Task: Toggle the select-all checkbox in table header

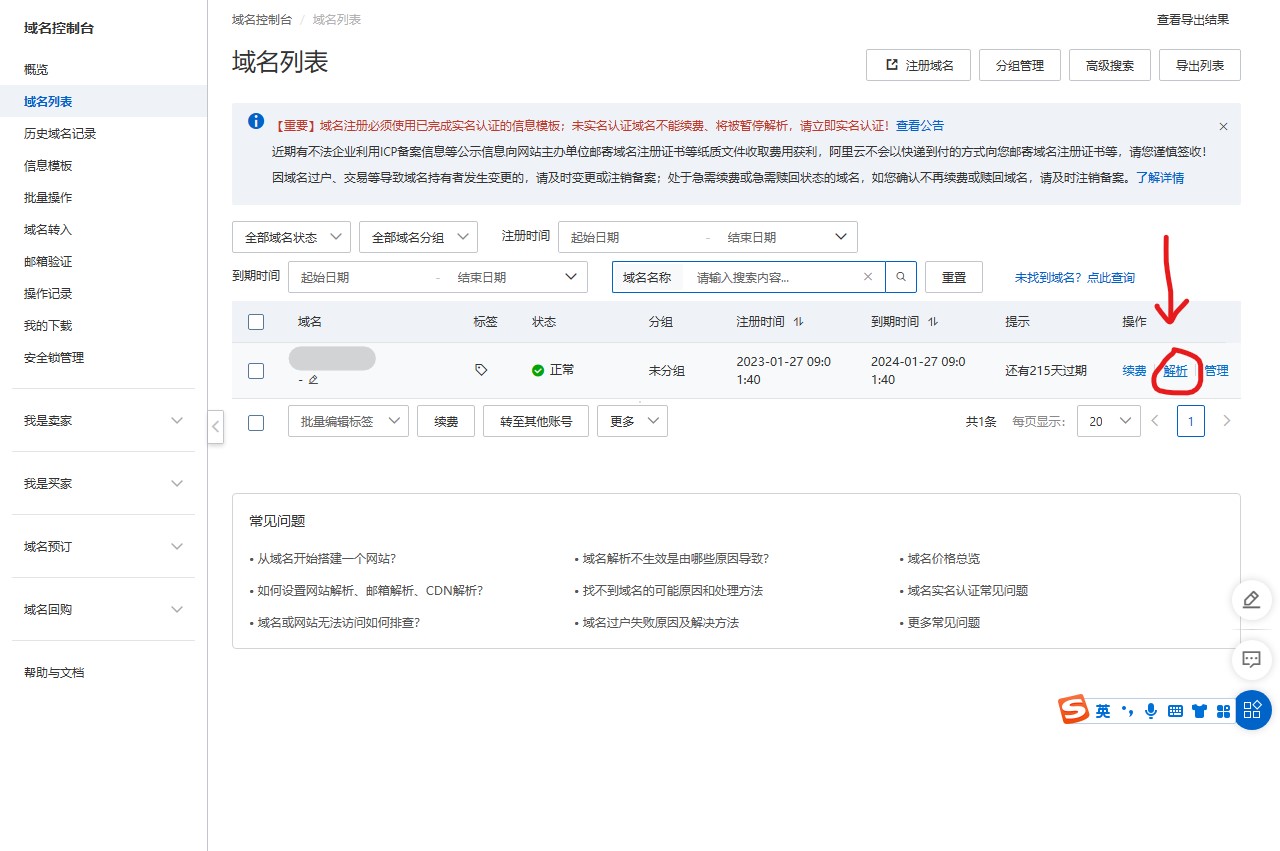Action: tap(256, 322)
